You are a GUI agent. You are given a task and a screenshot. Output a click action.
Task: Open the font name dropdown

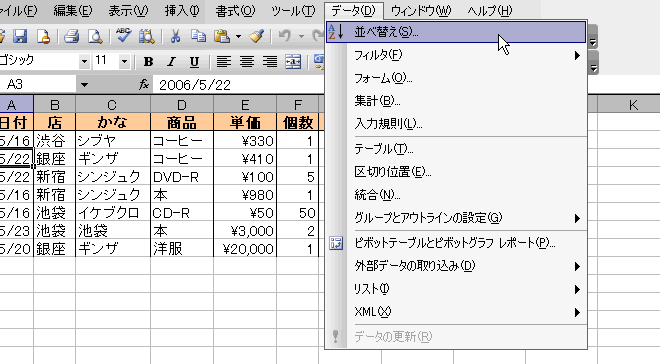coord(84,62)
